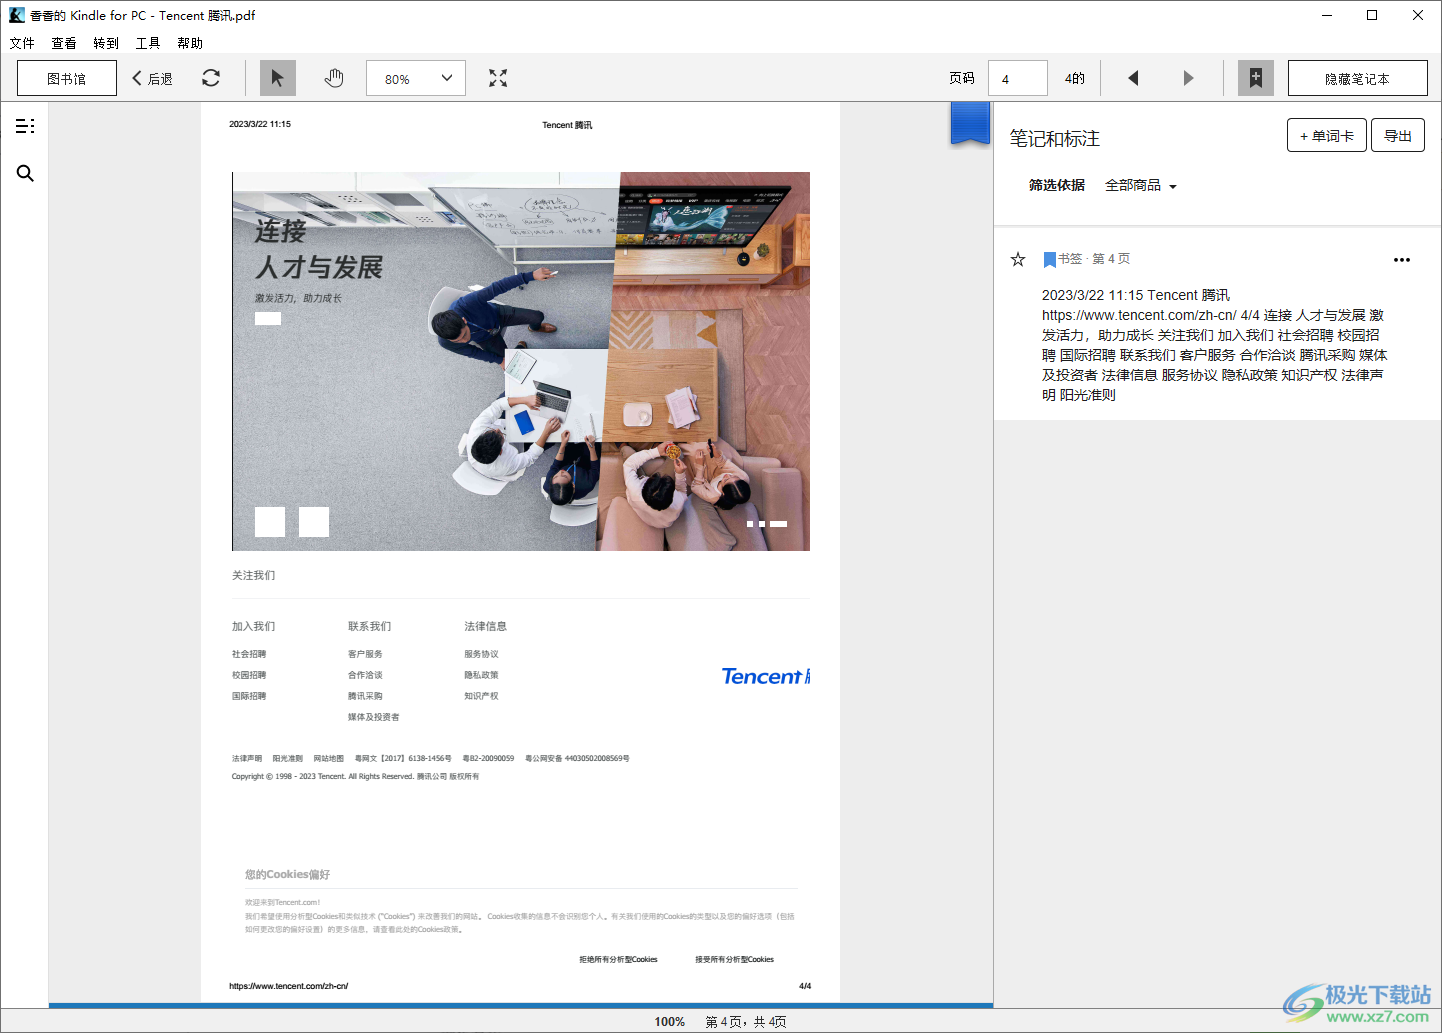Click the 100% zoom status text
This screenshot has width=1442, height=1033.
(670, 1022)
